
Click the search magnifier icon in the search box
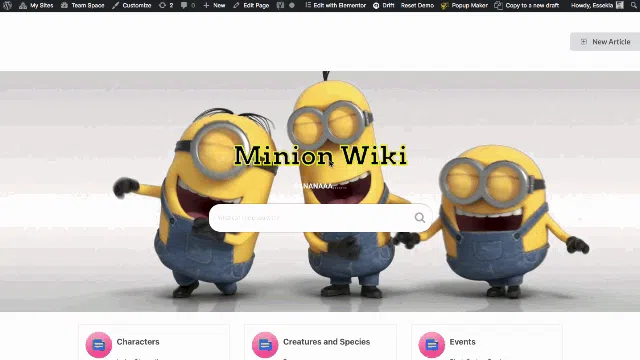[420, 218]
